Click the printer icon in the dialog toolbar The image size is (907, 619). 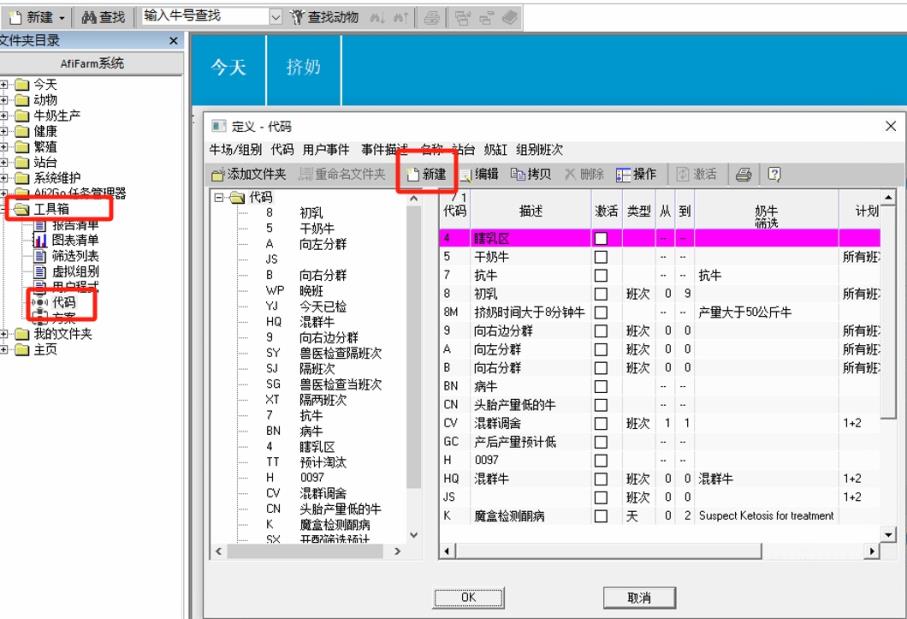[x=743, y=174]
